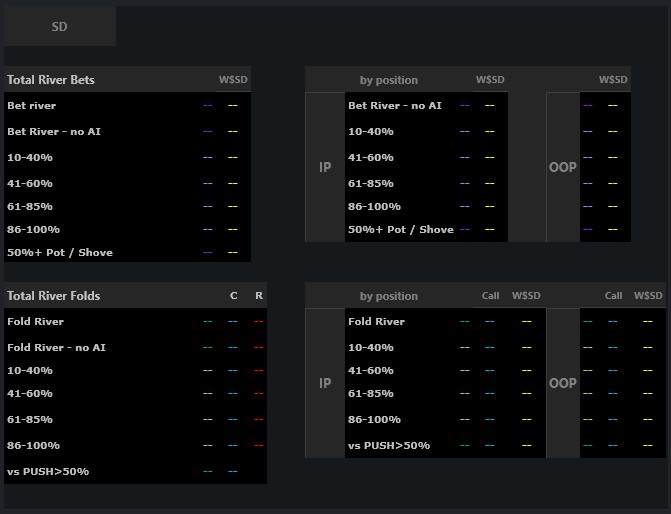Click the Bet river row label
The image size is (671, 514).
32,105
